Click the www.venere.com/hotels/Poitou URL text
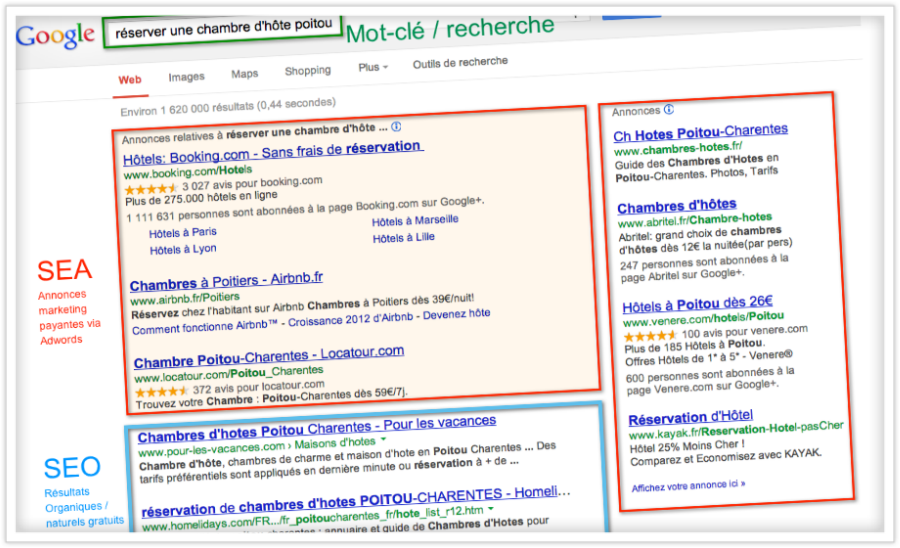900x548 pixels. 704,318
